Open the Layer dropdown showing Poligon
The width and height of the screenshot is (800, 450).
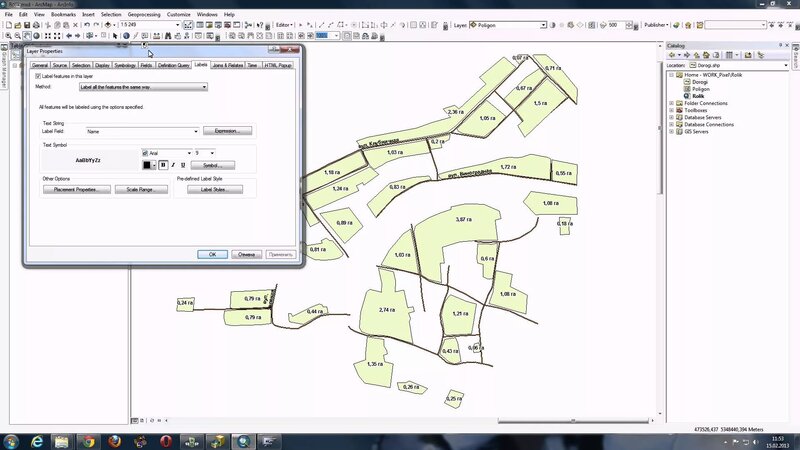(x=508, y=25)
